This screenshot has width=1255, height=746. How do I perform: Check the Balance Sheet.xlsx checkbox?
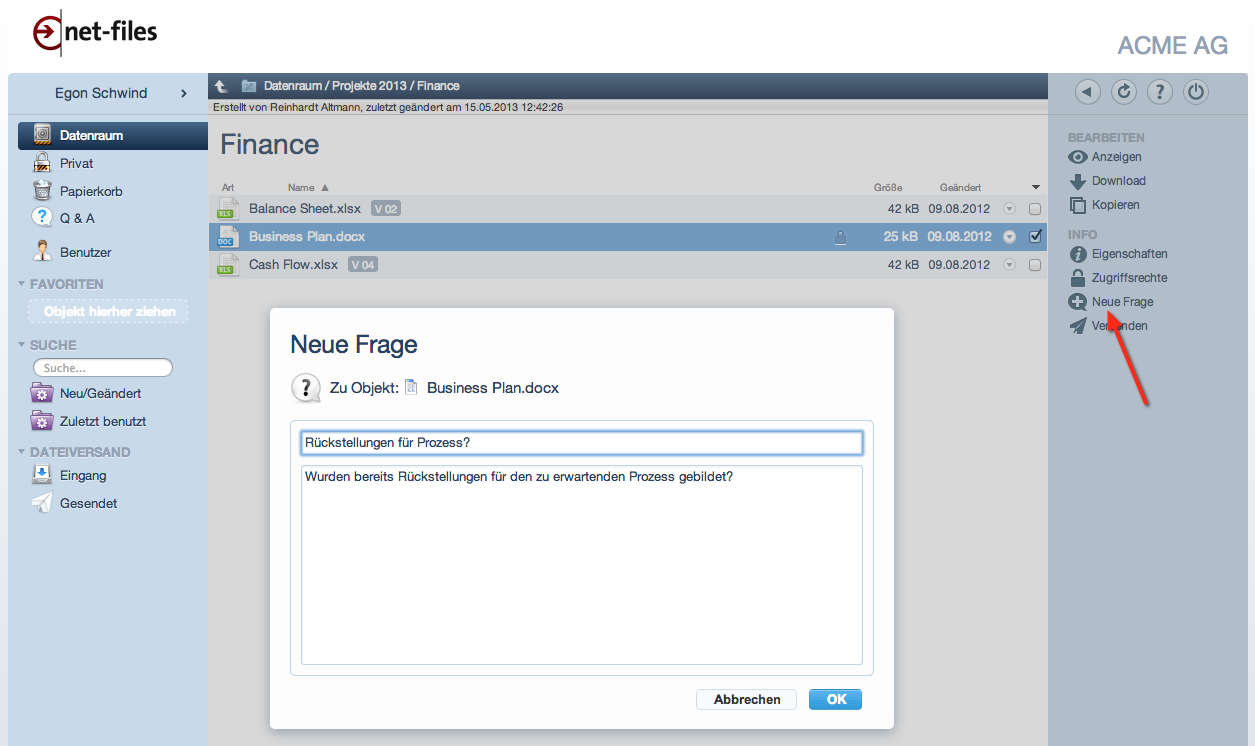1035,209
